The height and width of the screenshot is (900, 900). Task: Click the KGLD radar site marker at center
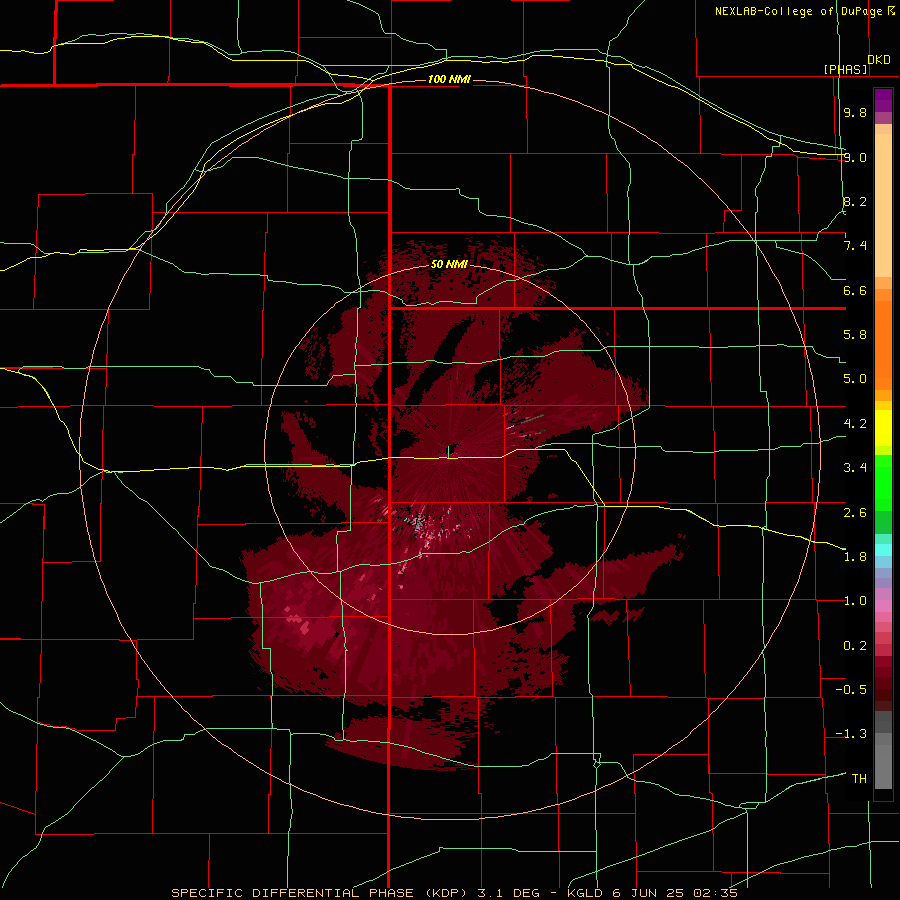pyautogui.click(x=449, y=452)
